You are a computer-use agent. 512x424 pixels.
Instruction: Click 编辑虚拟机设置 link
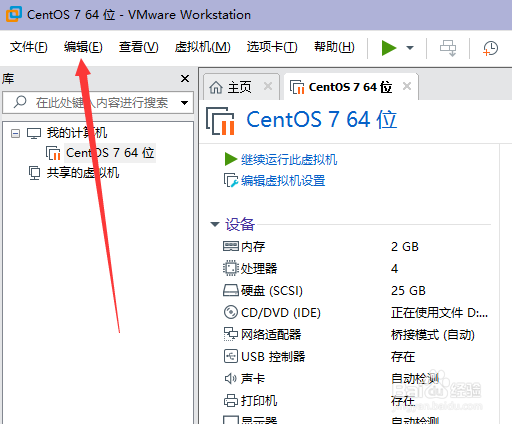click(283, 180)
